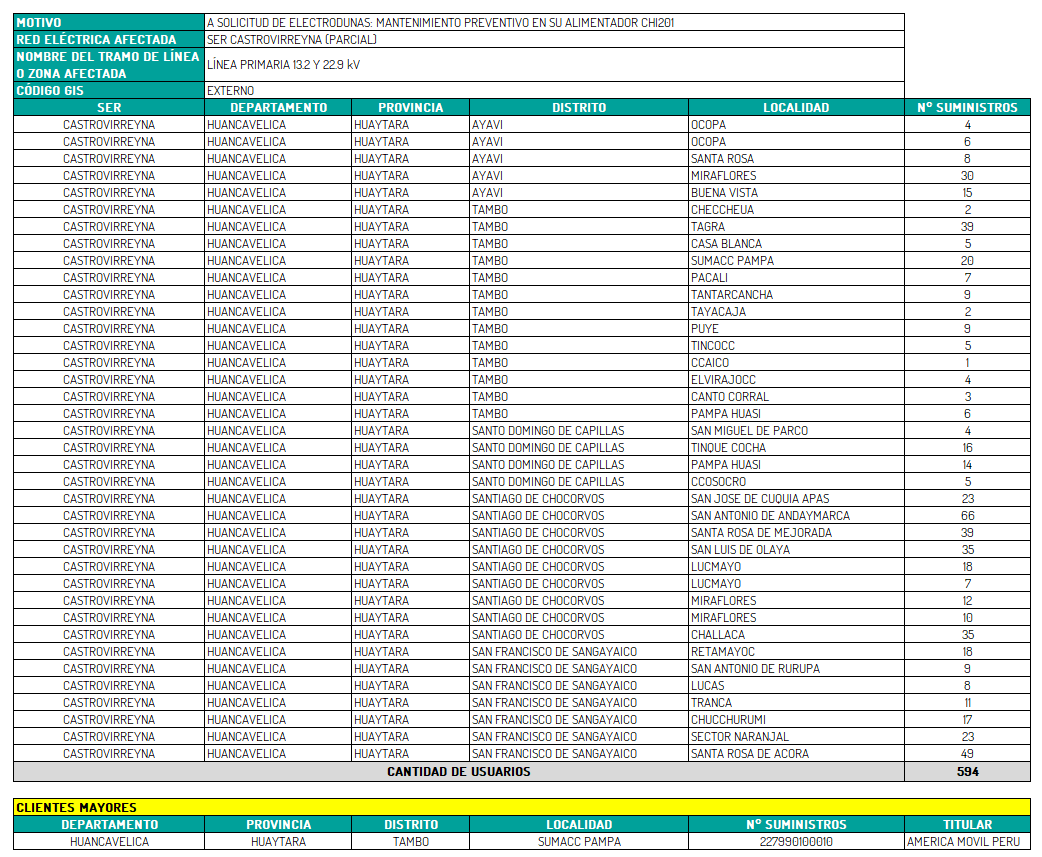Screen dimensions: 1042x857
Task: Click the SAN MIGUEL DE PARCO cell
Action: coord(796,431)
